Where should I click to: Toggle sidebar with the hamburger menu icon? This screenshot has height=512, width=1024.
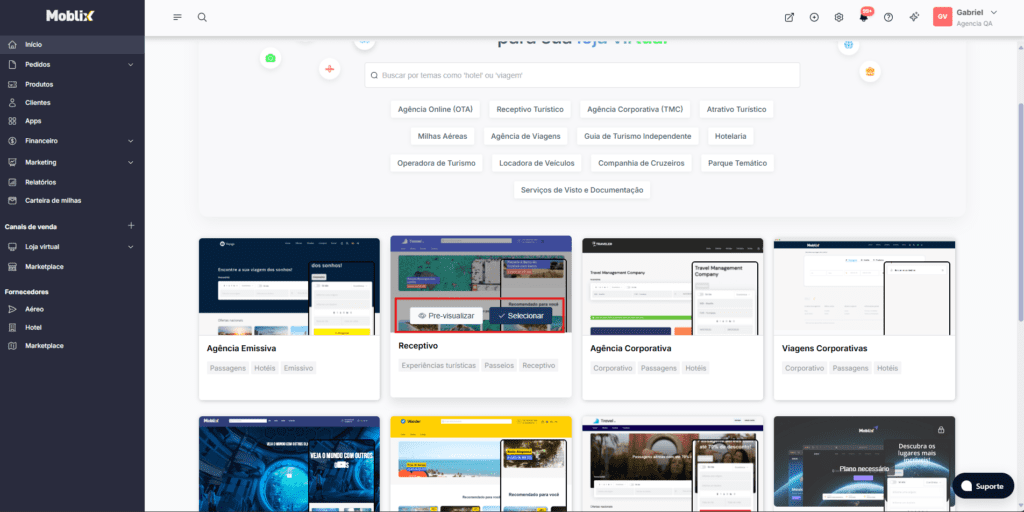pyautogui.click(x=177, y=17)
